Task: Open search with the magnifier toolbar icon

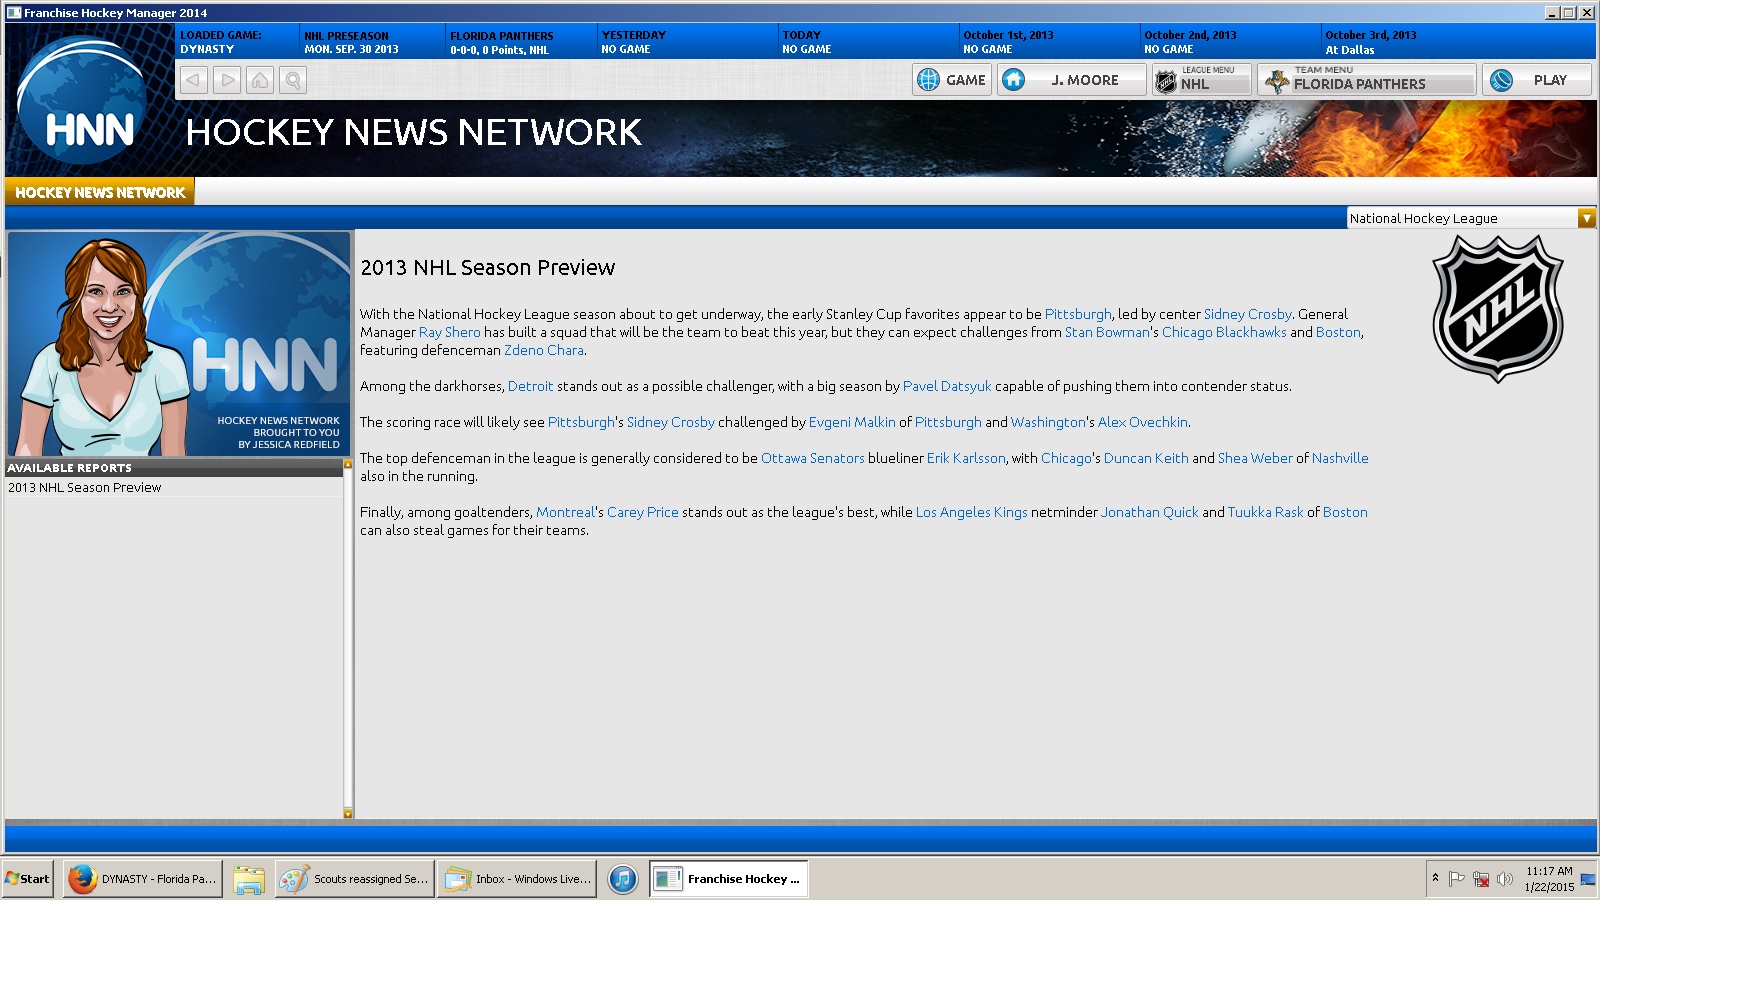Action: [x=293, y=80]
